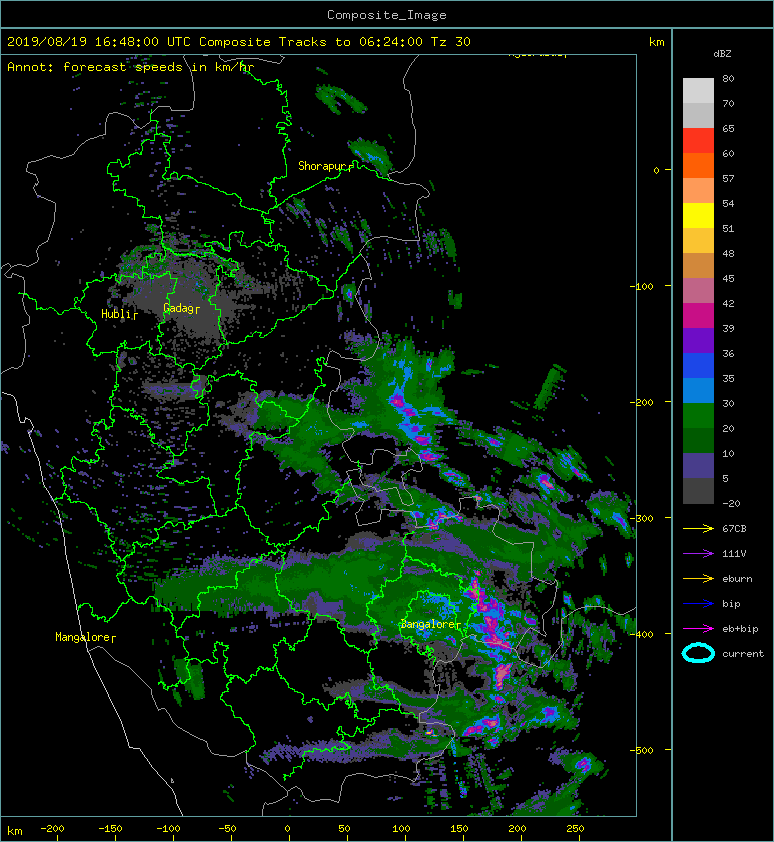Select the blue bip arrow in legend
This screenshot has width=774, height=842.
(698, 604)
